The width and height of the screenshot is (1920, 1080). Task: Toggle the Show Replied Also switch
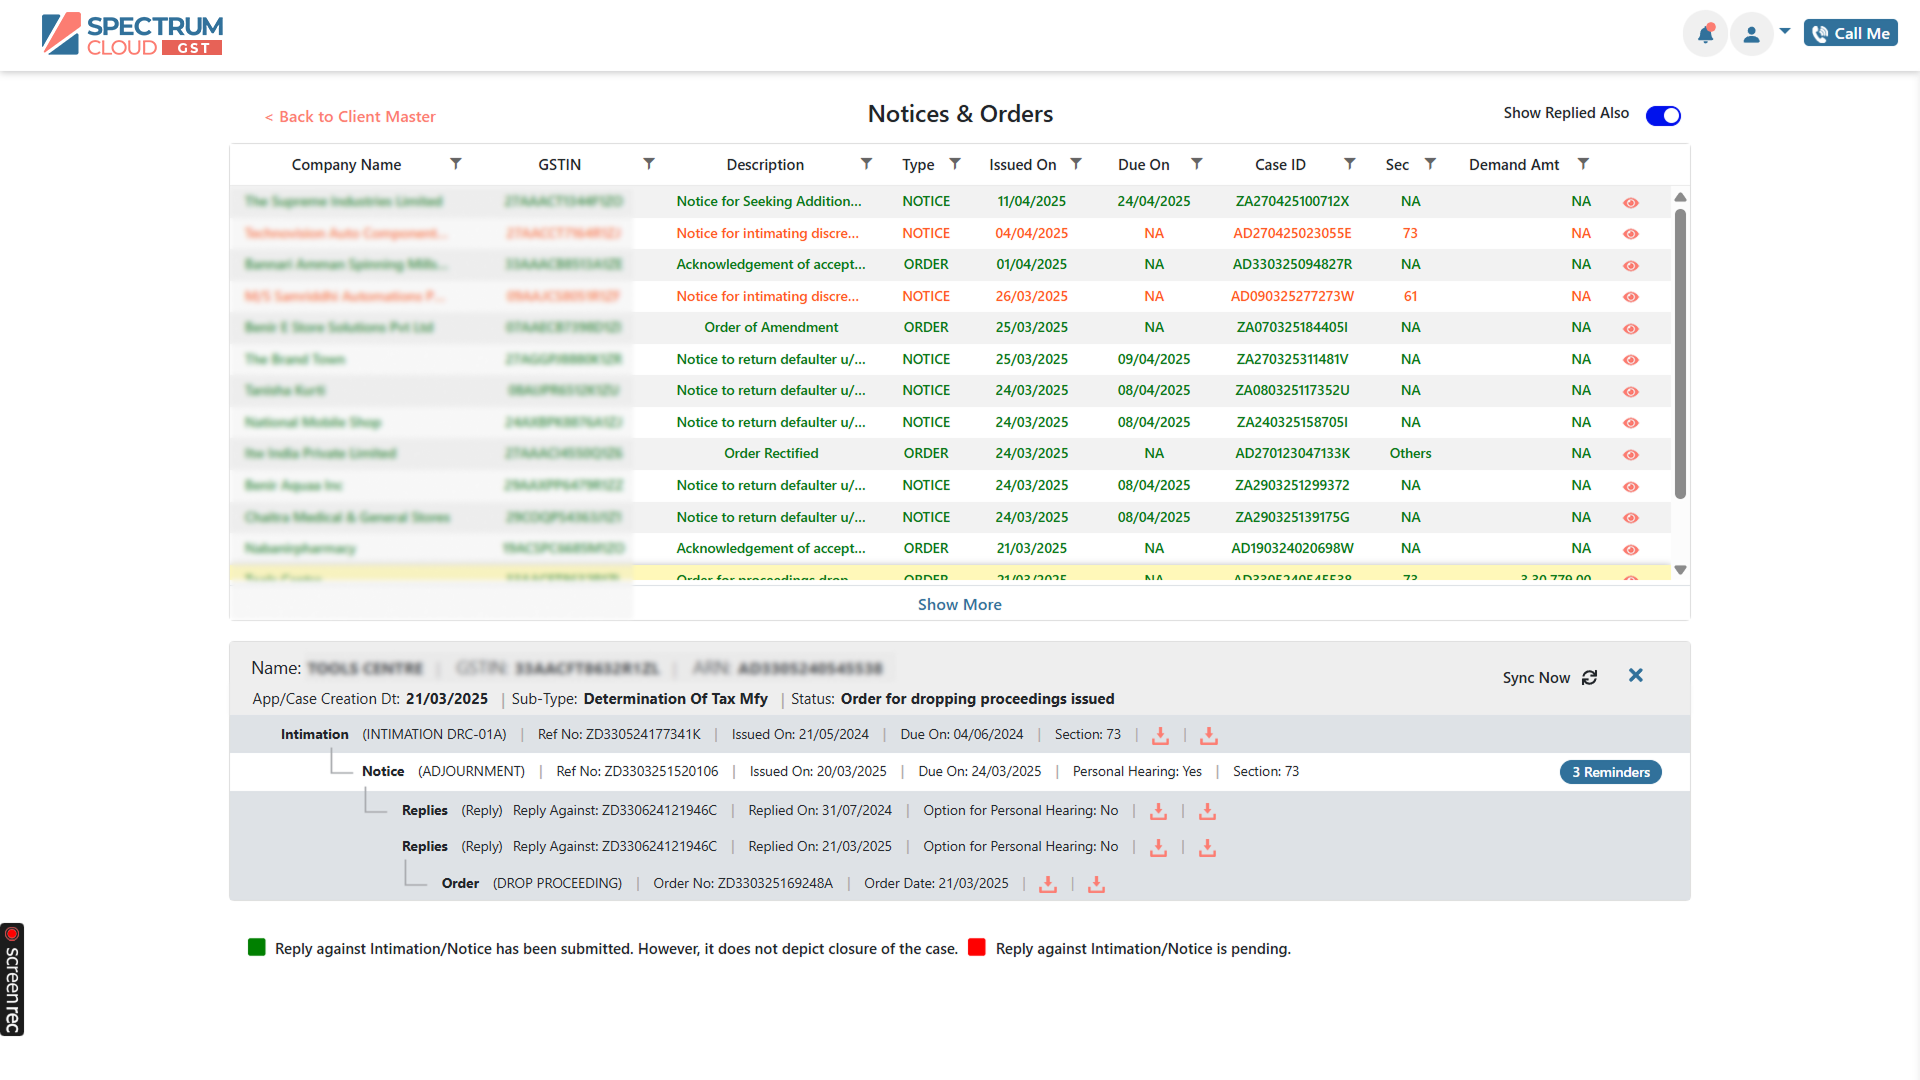[x=1663, y=116]
